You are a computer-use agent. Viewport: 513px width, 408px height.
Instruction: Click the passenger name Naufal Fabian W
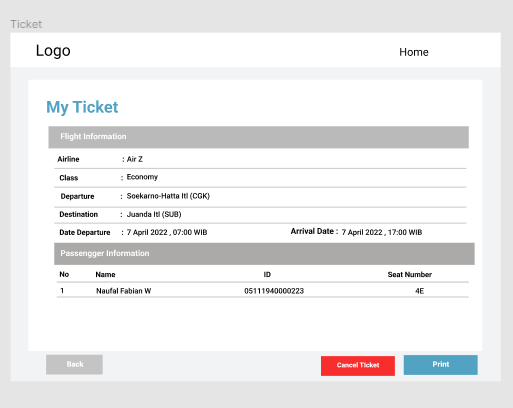[124, 291]
